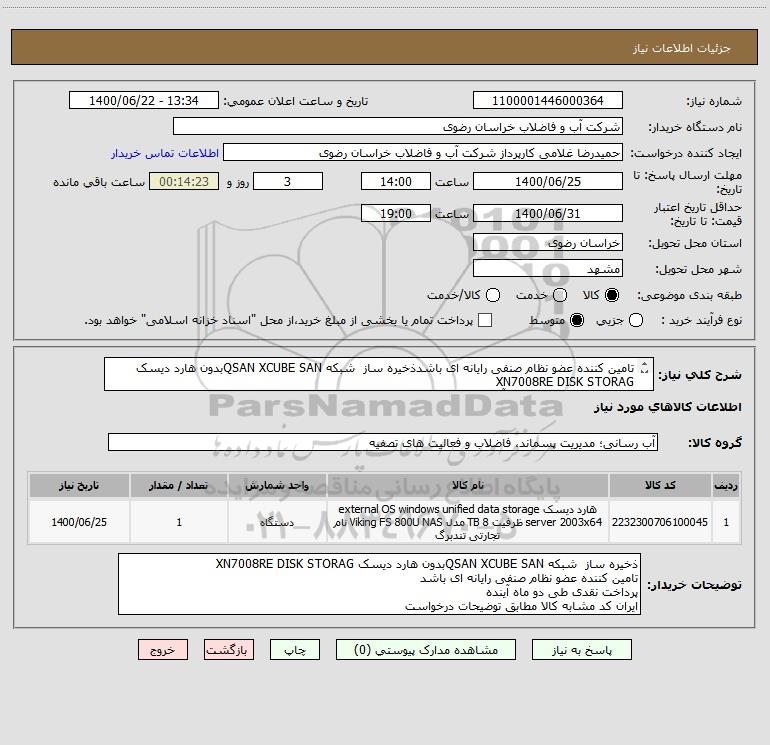Click the چاپ print button
770x745 pixels.
[x=295, y=649]
